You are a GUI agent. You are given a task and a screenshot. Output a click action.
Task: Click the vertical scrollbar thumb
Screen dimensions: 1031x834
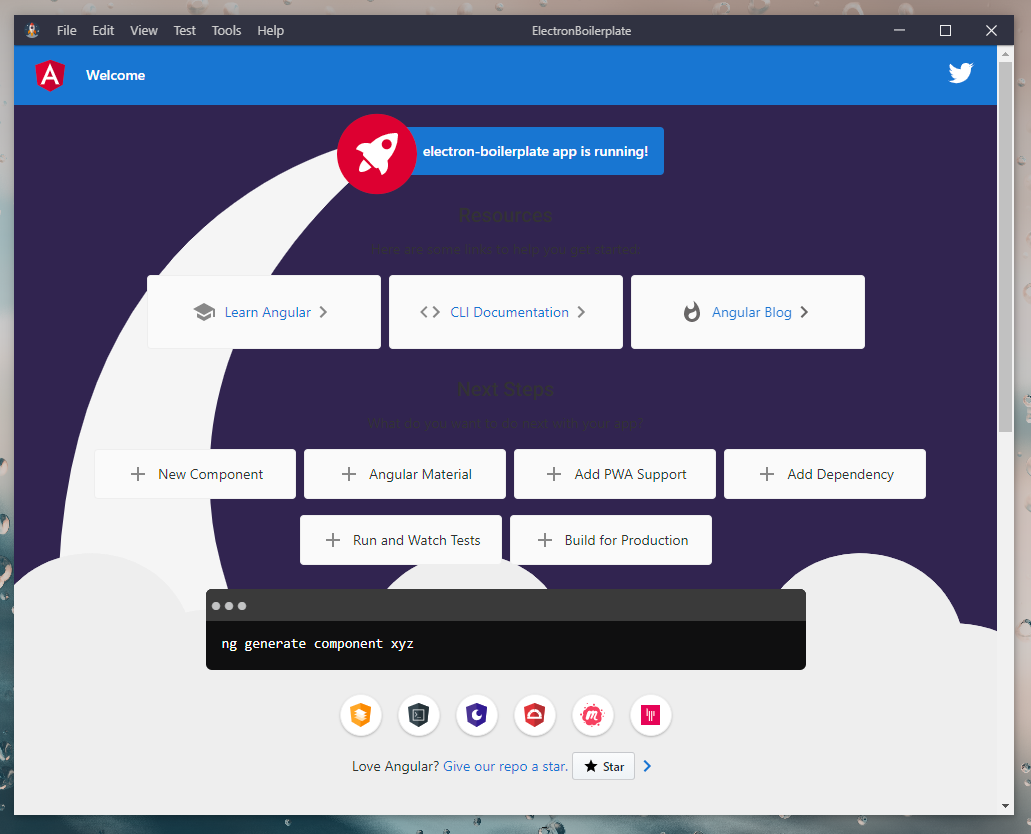click(x=1005, y=247)
